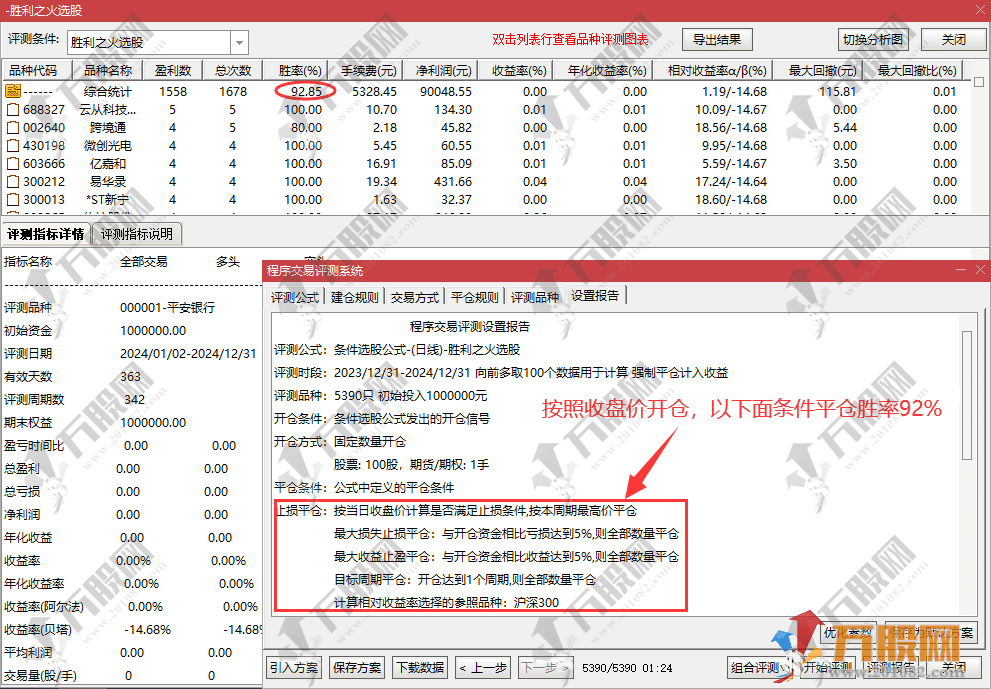
Task: Click the 431.66 net profit cell
Action: pyautogui.click(x=453, y=181)
